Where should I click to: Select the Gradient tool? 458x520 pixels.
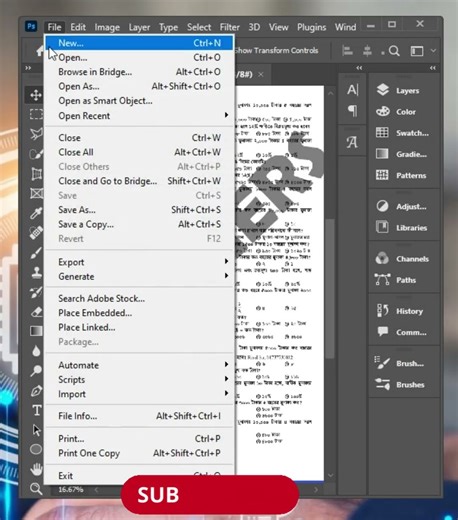click(x=36, y=331)
